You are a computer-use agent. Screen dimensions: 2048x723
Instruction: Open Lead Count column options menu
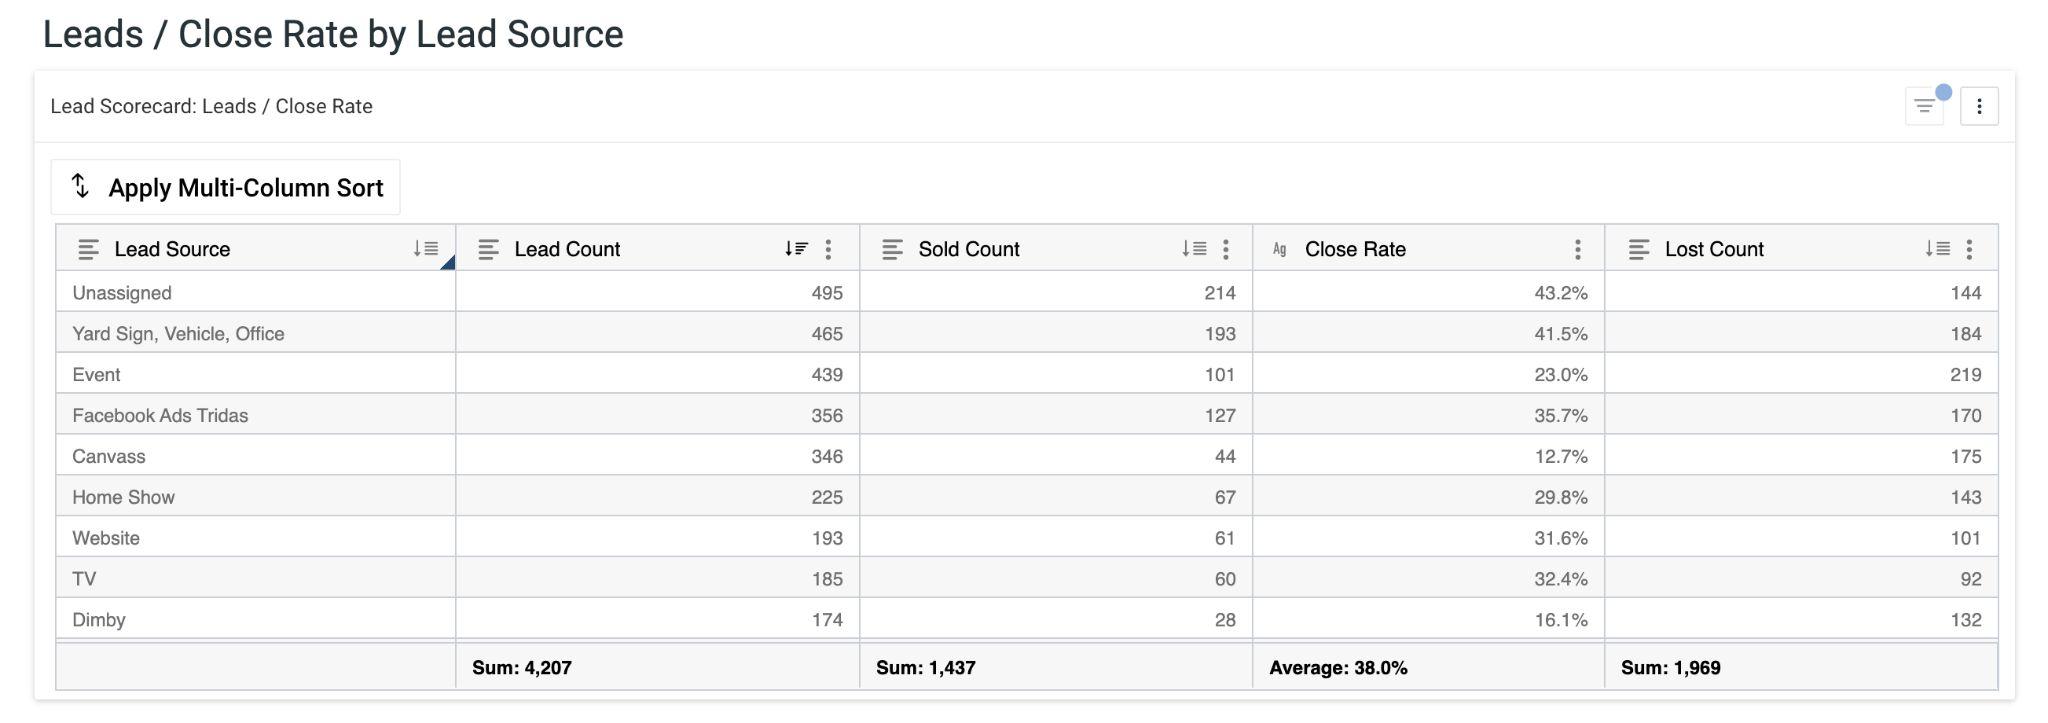tap(828, 249)
